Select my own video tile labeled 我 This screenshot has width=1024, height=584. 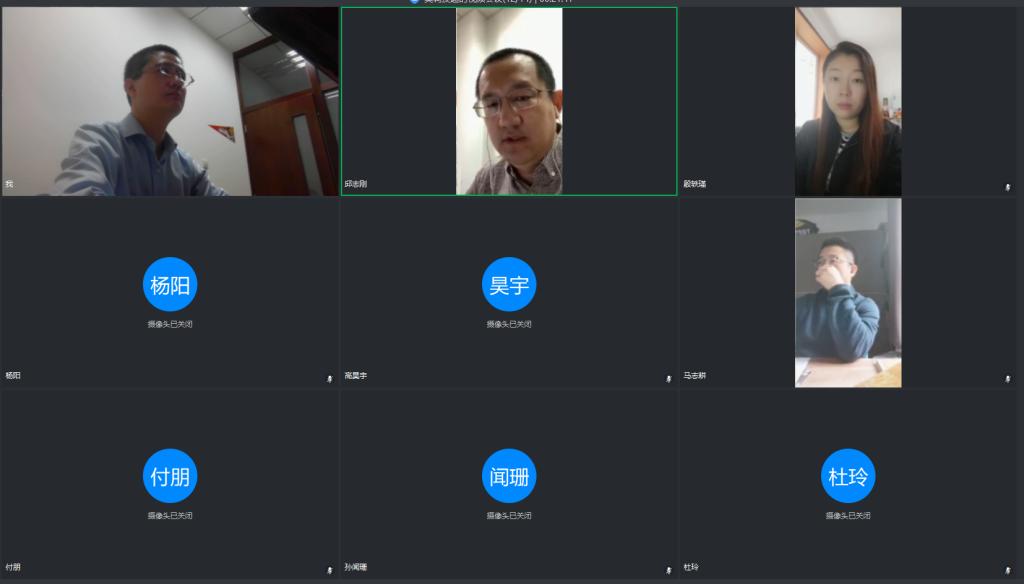[x=170, y=101]
